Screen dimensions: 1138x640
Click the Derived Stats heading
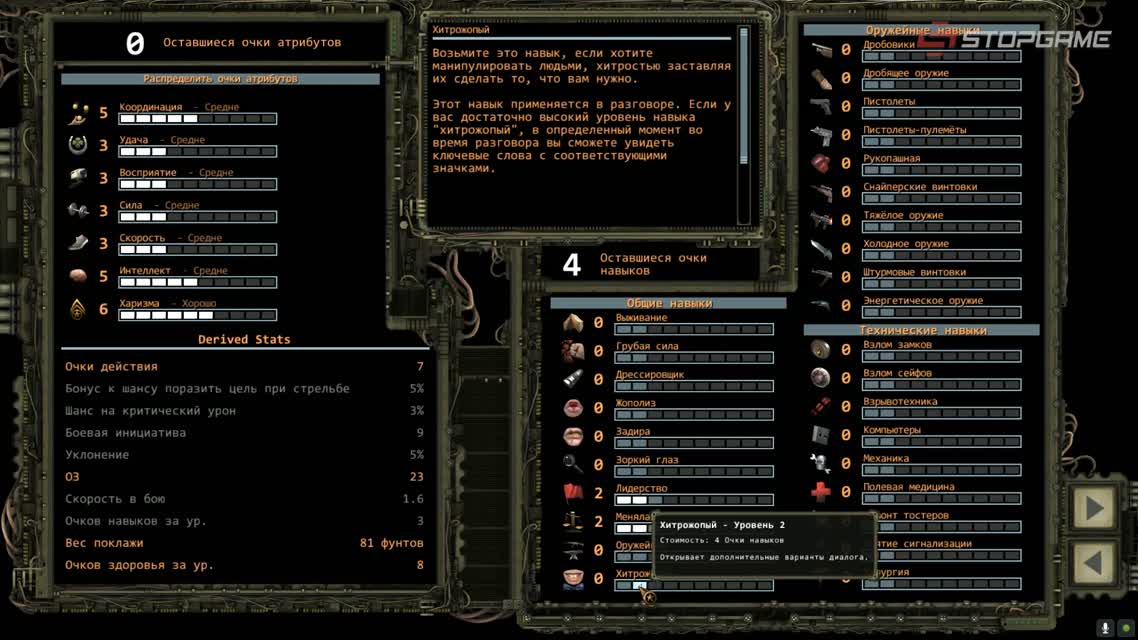coord(244,339)
